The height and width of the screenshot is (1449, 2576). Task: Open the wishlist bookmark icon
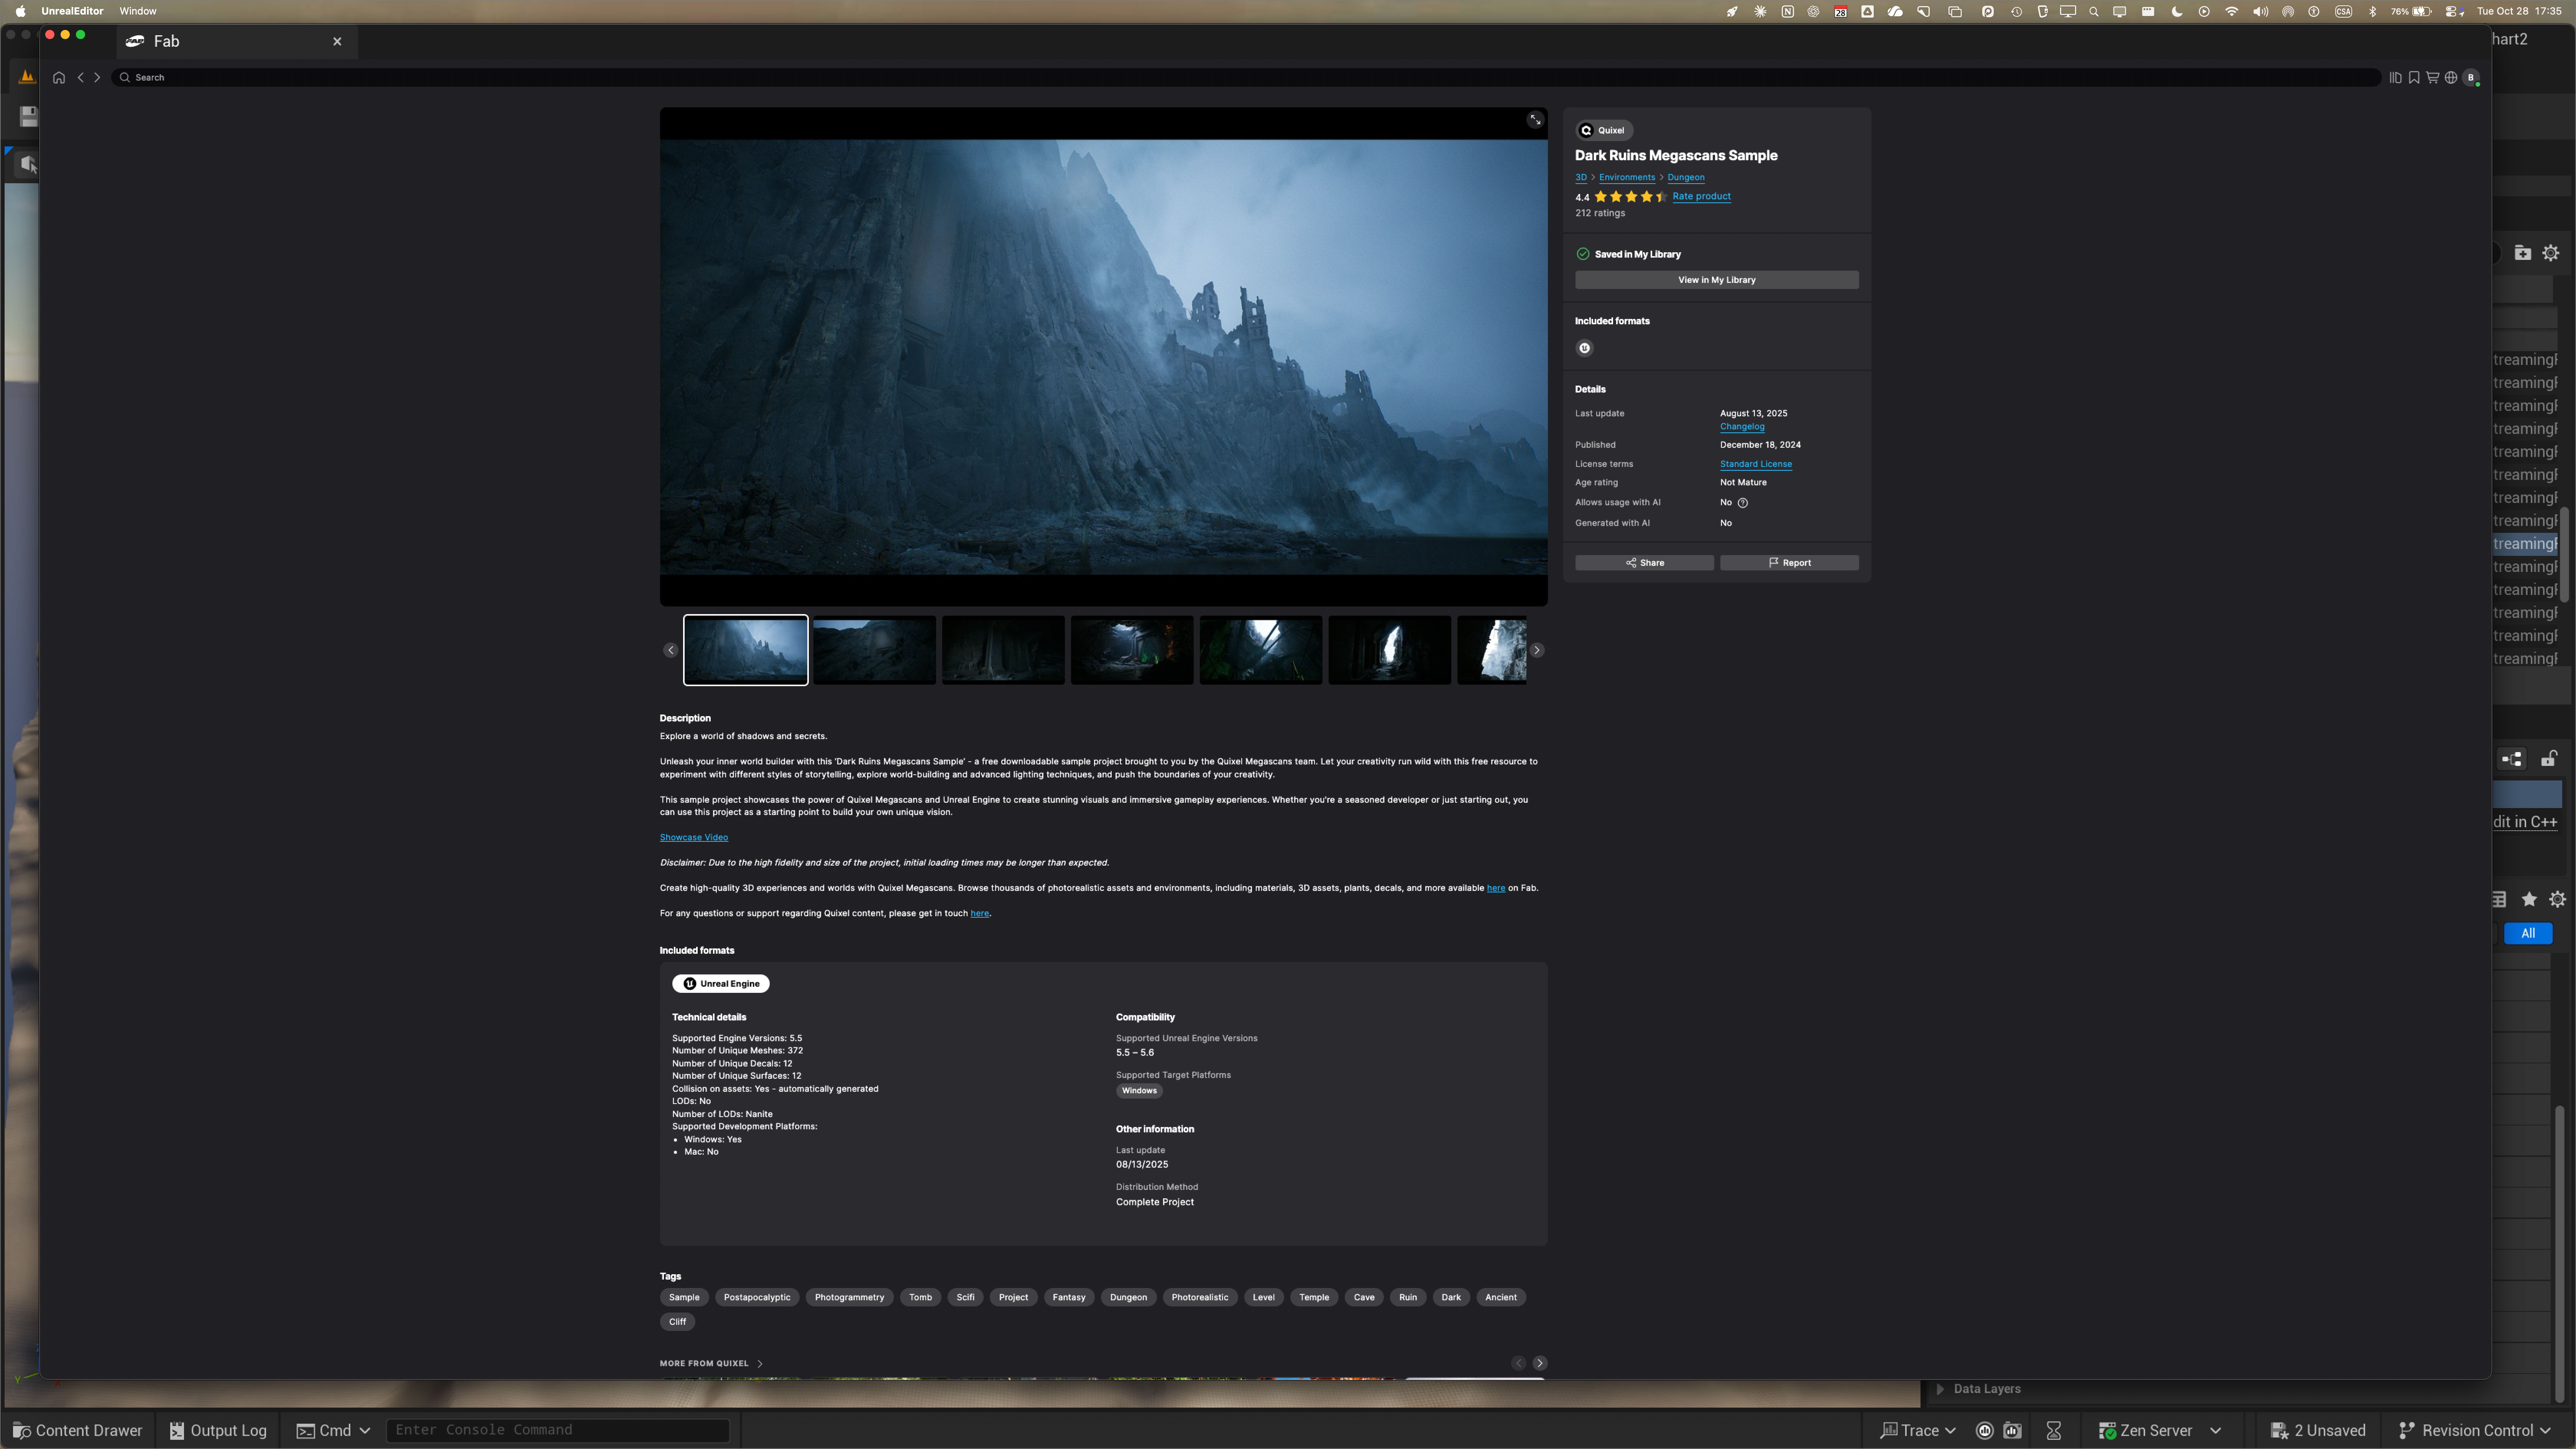pos(2414,77)
